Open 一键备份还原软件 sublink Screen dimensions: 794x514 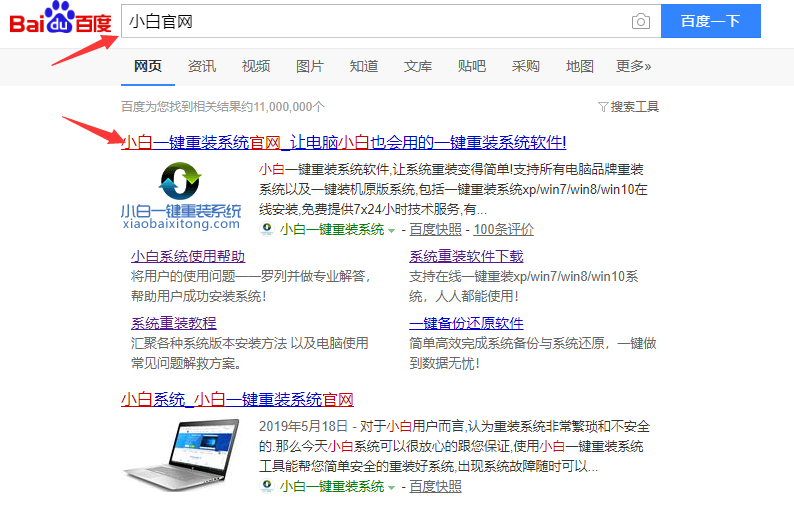pos(466,323)
